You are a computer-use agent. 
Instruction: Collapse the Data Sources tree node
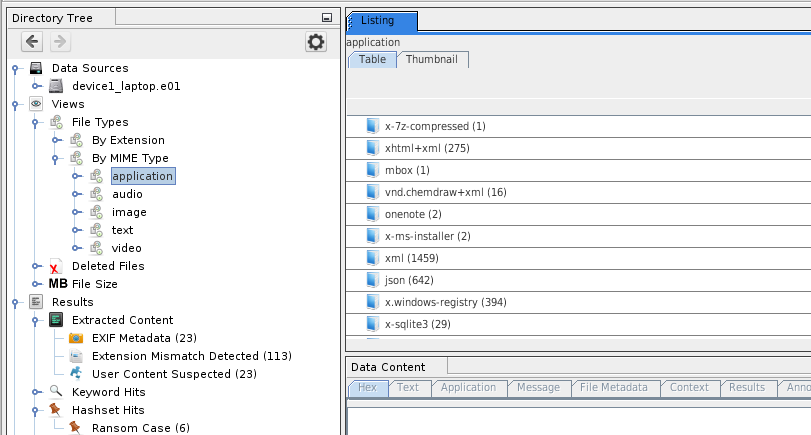coord(16,68)
